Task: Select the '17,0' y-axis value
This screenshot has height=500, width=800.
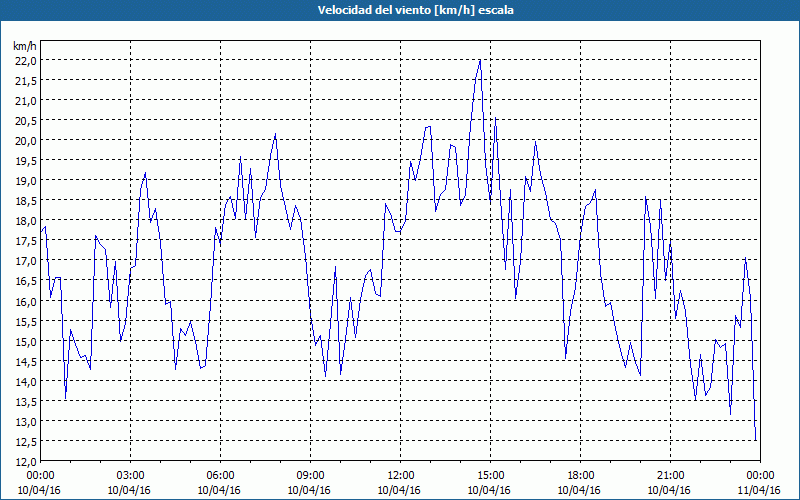Action: pyautogui.click(x=26, y=261)
